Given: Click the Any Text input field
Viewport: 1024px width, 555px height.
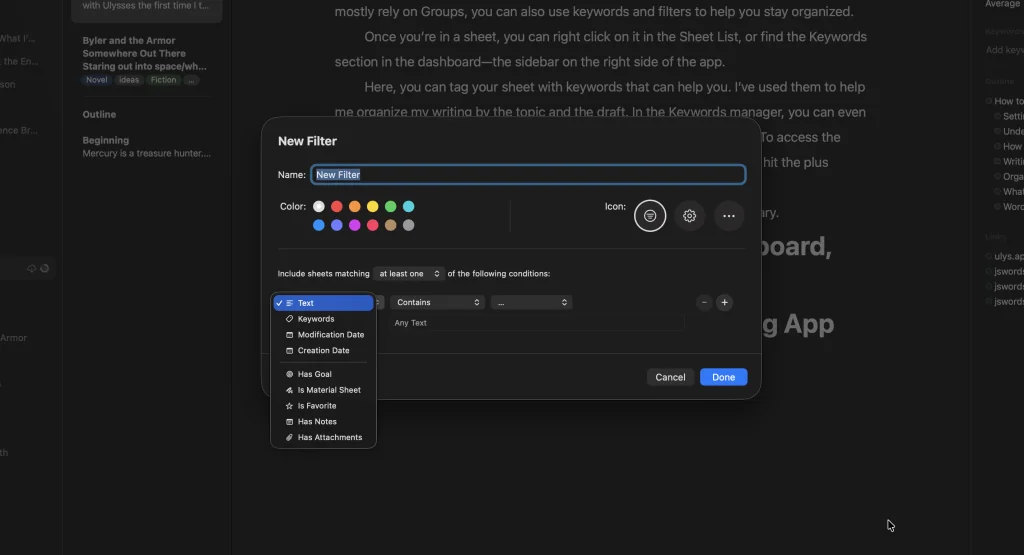Looking at the screenshot, I should tap(537, 323).
